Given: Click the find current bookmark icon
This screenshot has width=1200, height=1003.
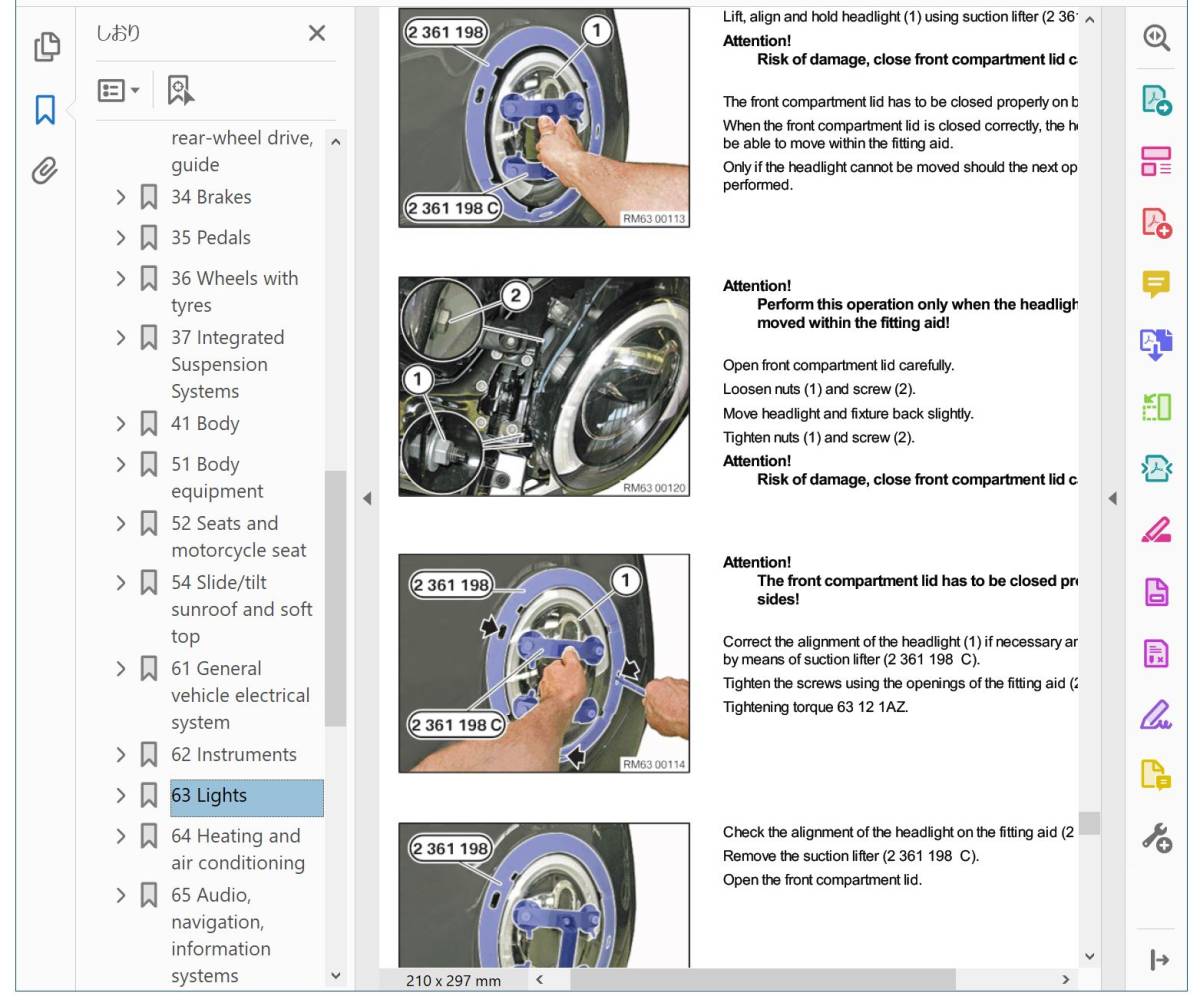Looking at the screenshot, I should 180,90.
